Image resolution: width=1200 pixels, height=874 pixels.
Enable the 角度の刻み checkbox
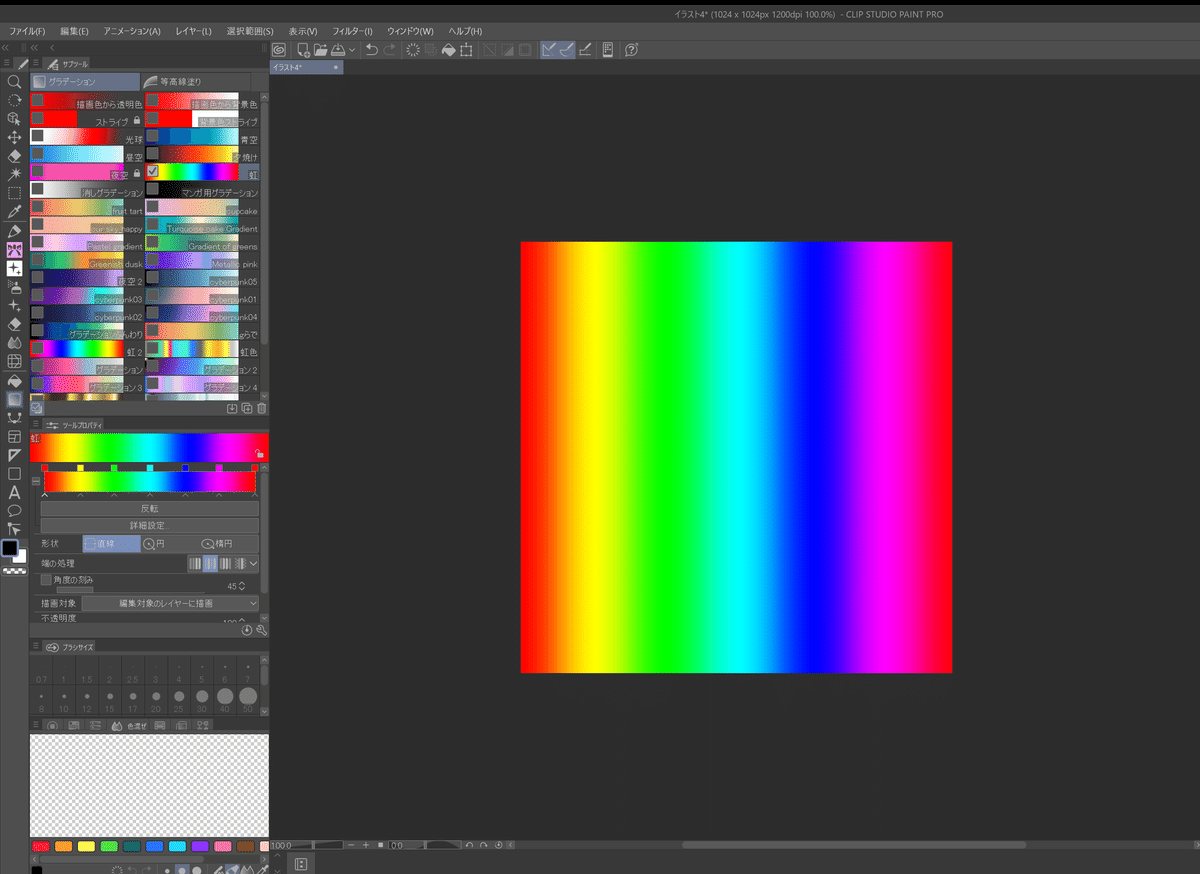[46, 580]
